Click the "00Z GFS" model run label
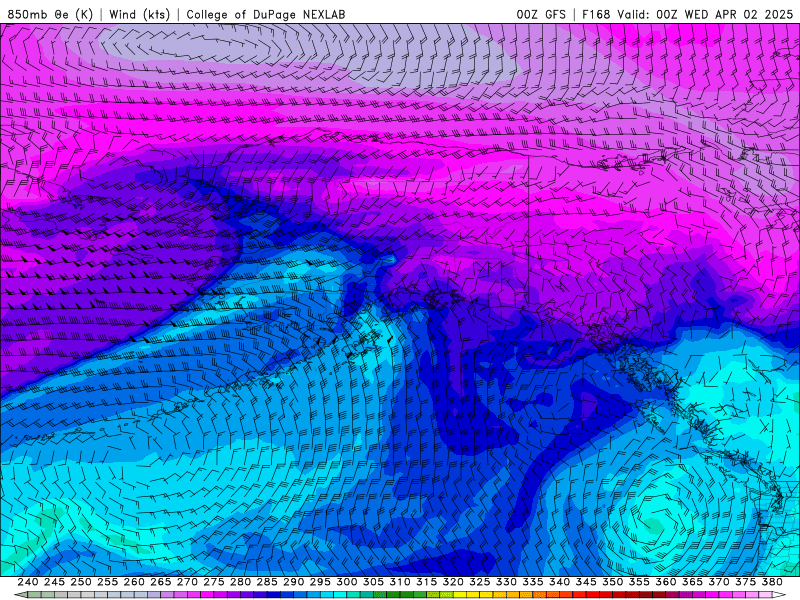 click(x=541, y=14)
